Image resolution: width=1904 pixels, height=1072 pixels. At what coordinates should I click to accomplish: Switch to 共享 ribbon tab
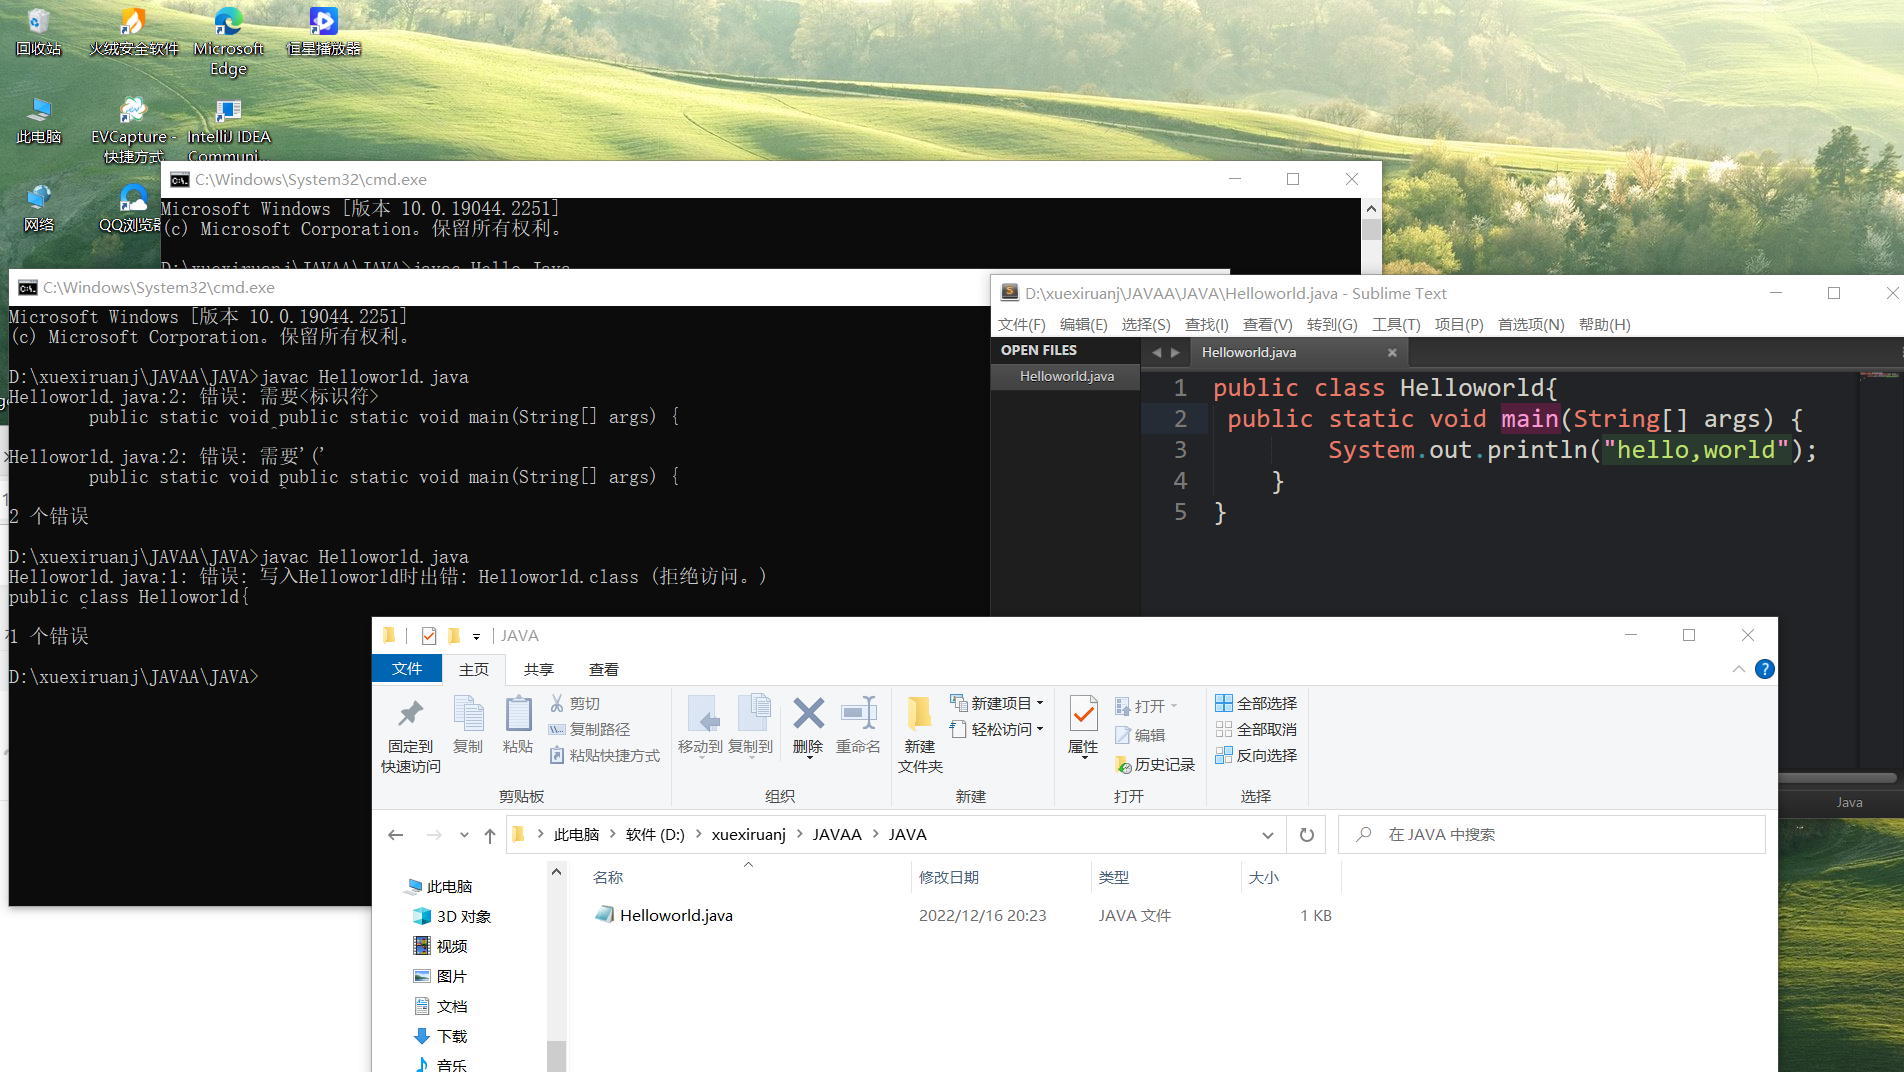click(x=539, y=669)
